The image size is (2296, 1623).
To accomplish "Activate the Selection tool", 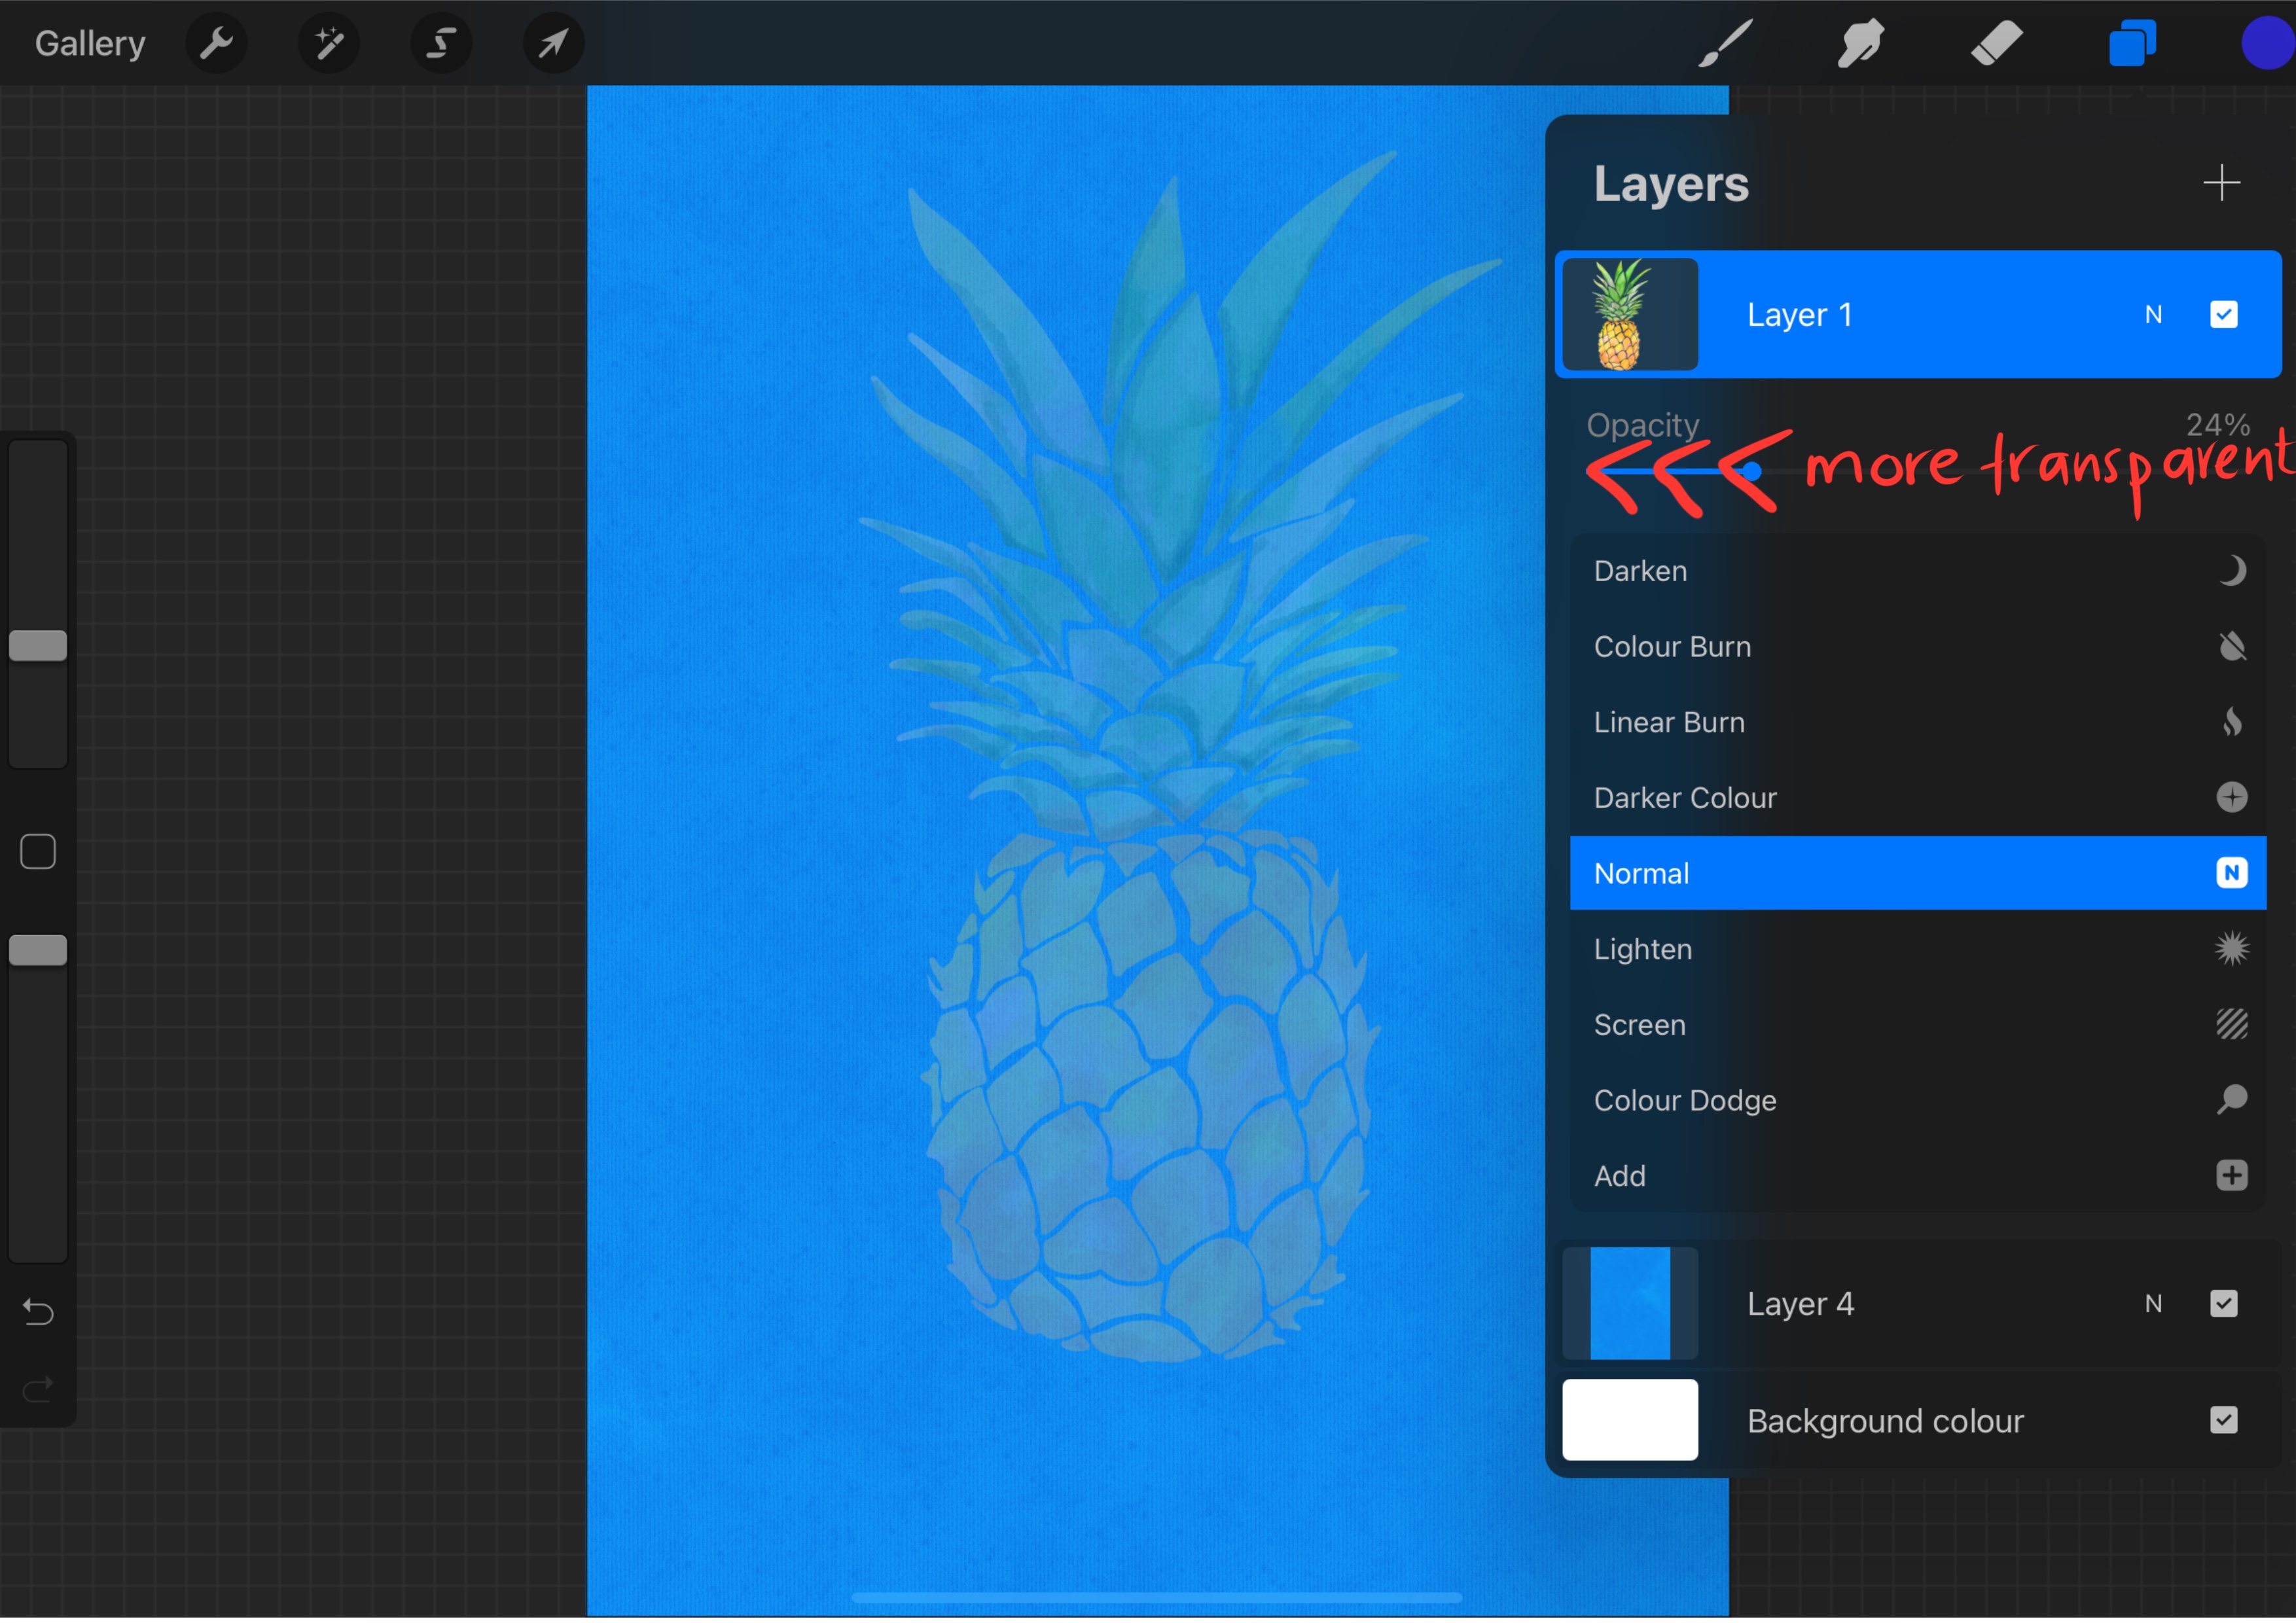I will (441, 43).
